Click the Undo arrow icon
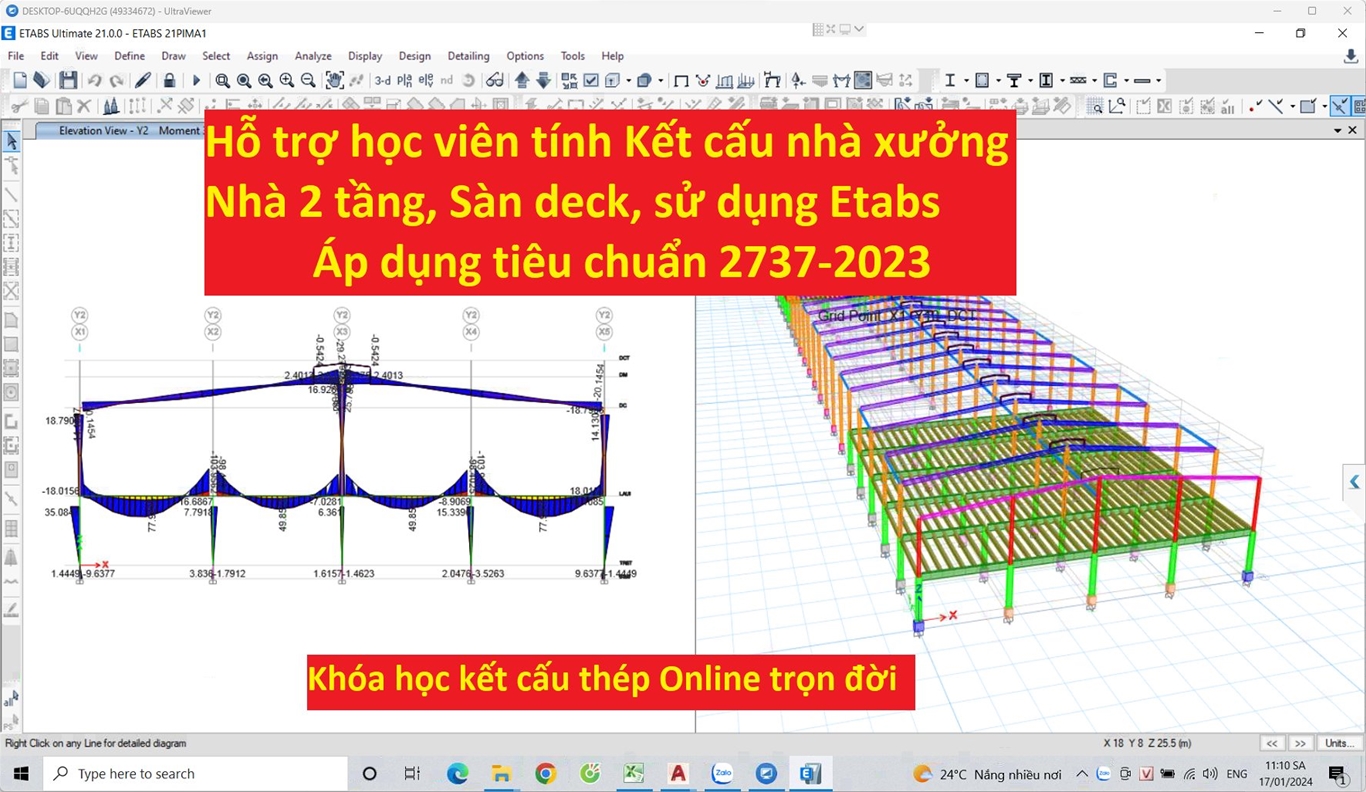The width and height of the screenshot is (1366, 792). point(94,80)
